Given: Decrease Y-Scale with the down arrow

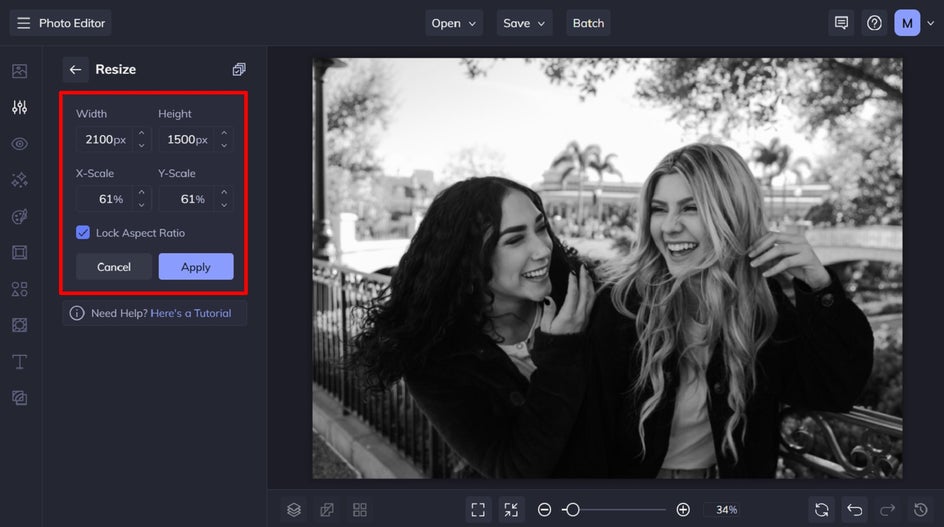Looking at the screenshot, I should (x=224, y=205).
